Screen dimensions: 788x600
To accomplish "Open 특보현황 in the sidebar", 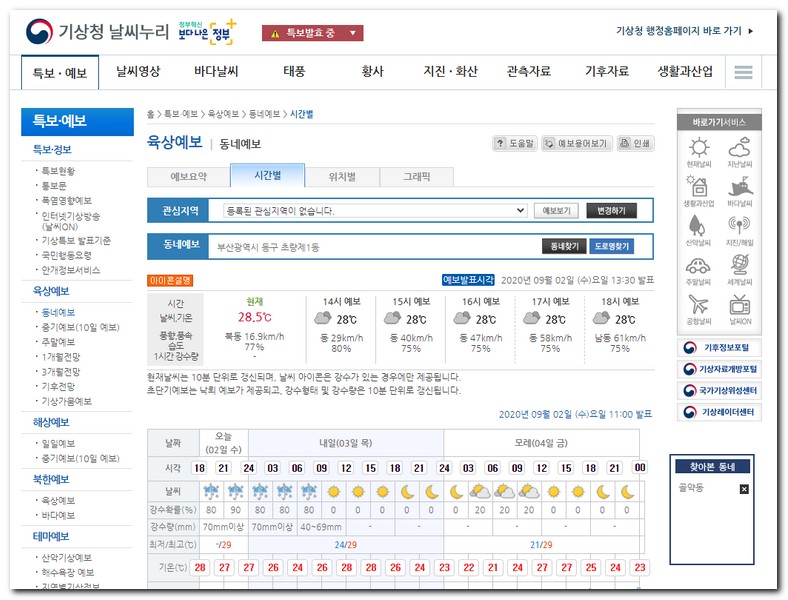I will (x=58, y=171).
